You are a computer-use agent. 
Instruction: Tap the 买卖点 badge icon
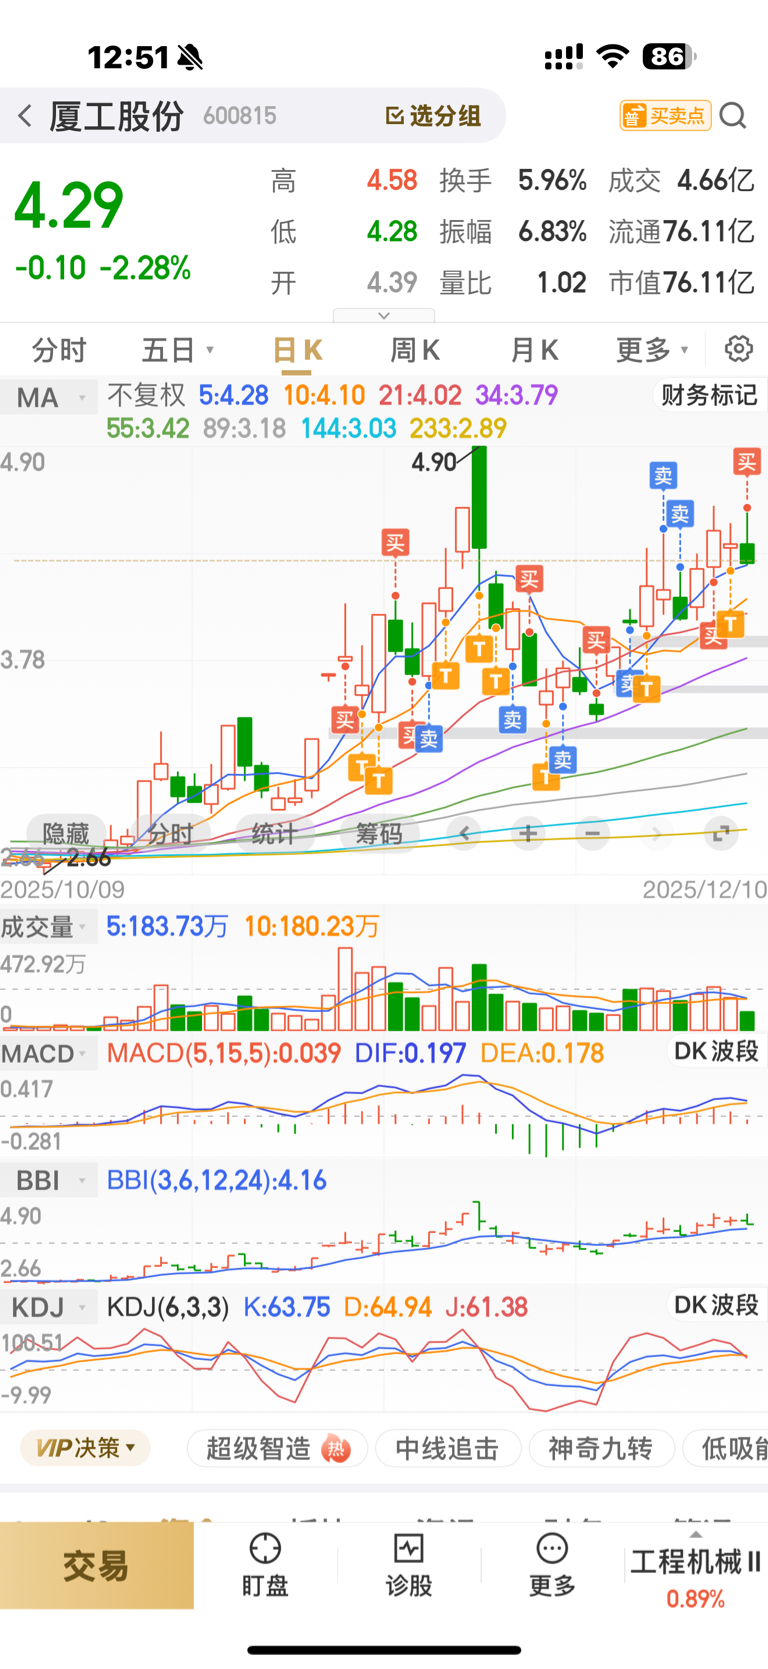(665, 116)
